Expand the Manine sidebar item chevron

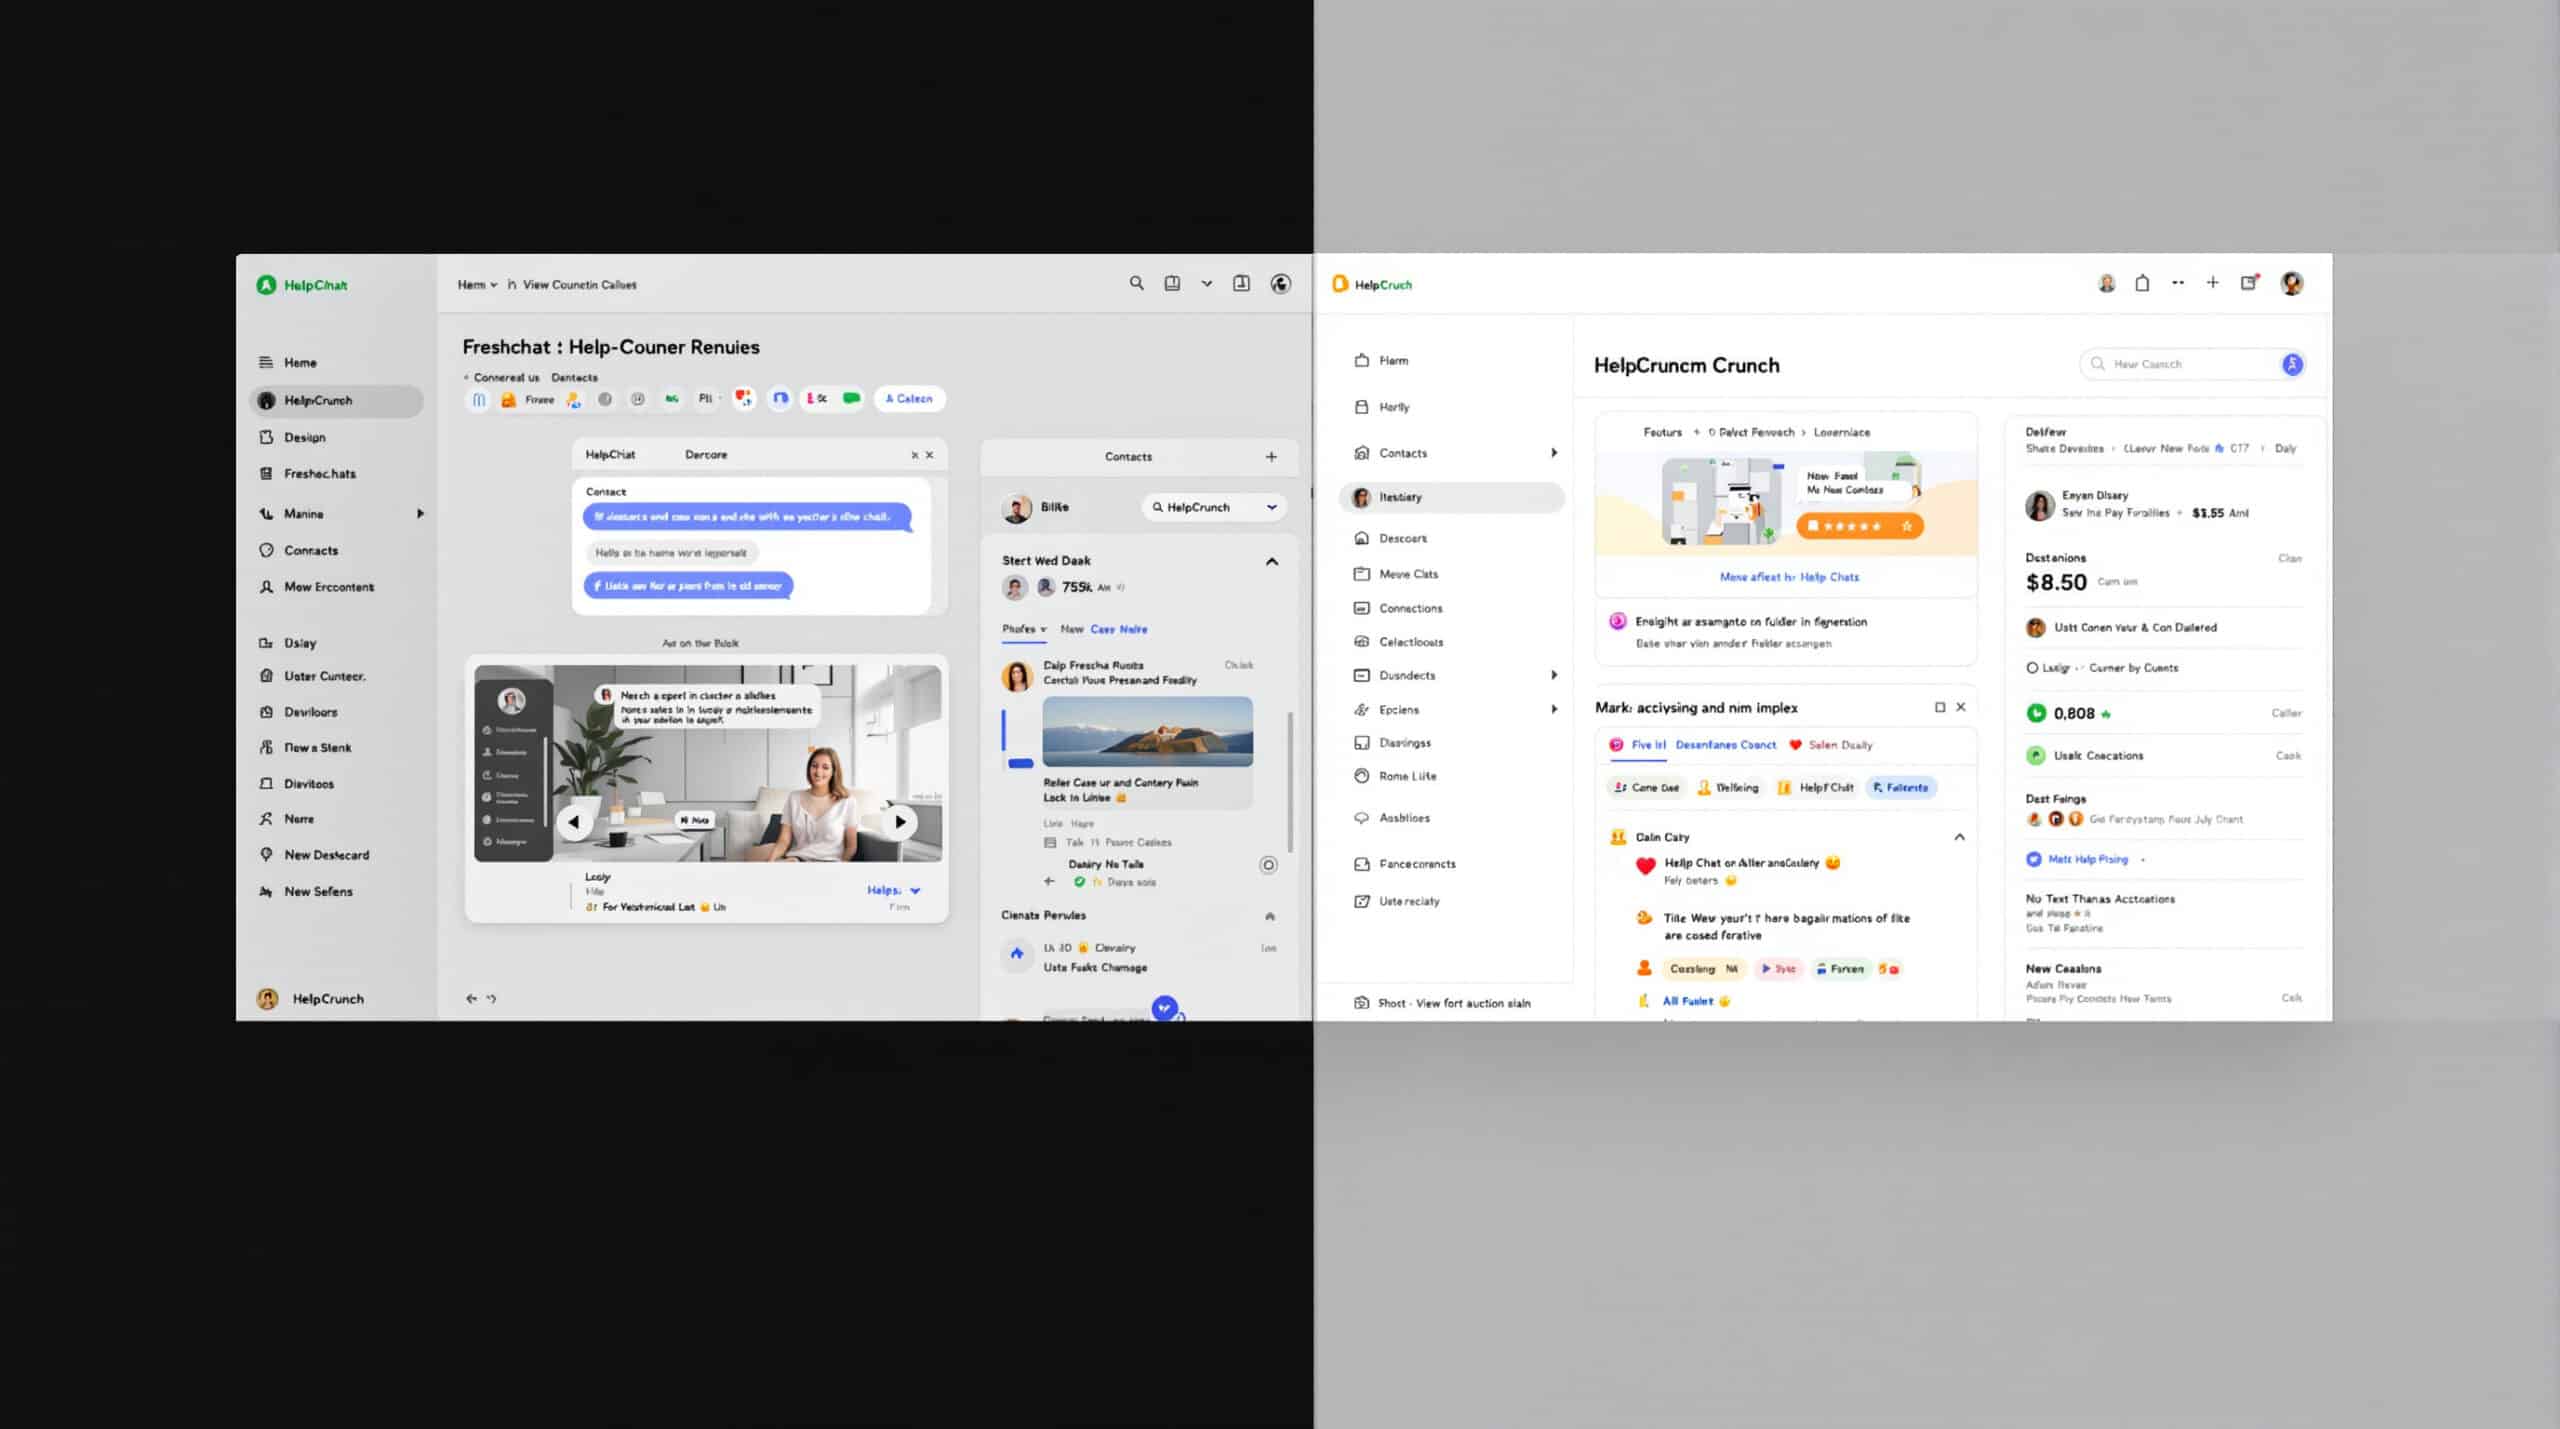(x=420, y=513)
